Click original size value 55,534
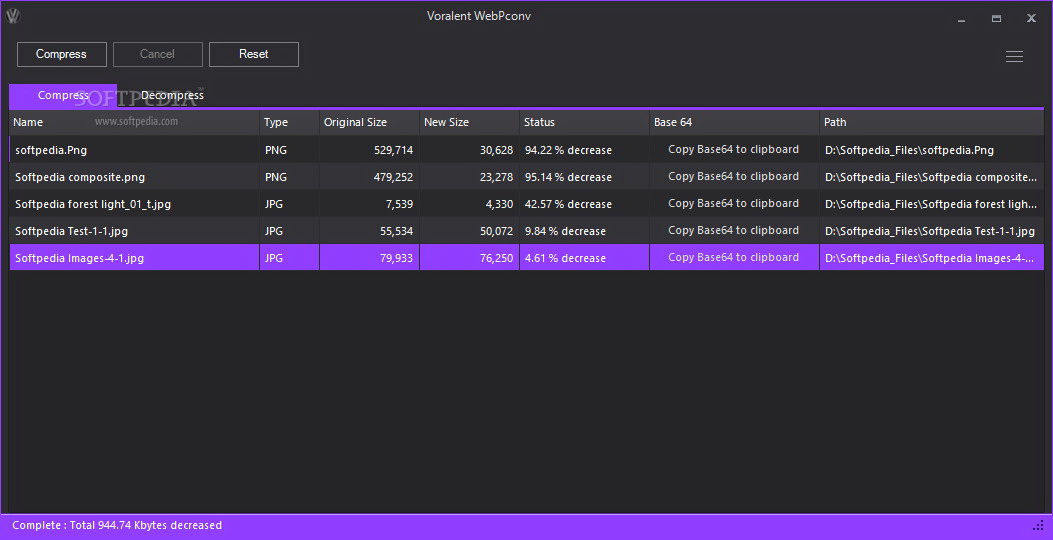 point(396,231)
